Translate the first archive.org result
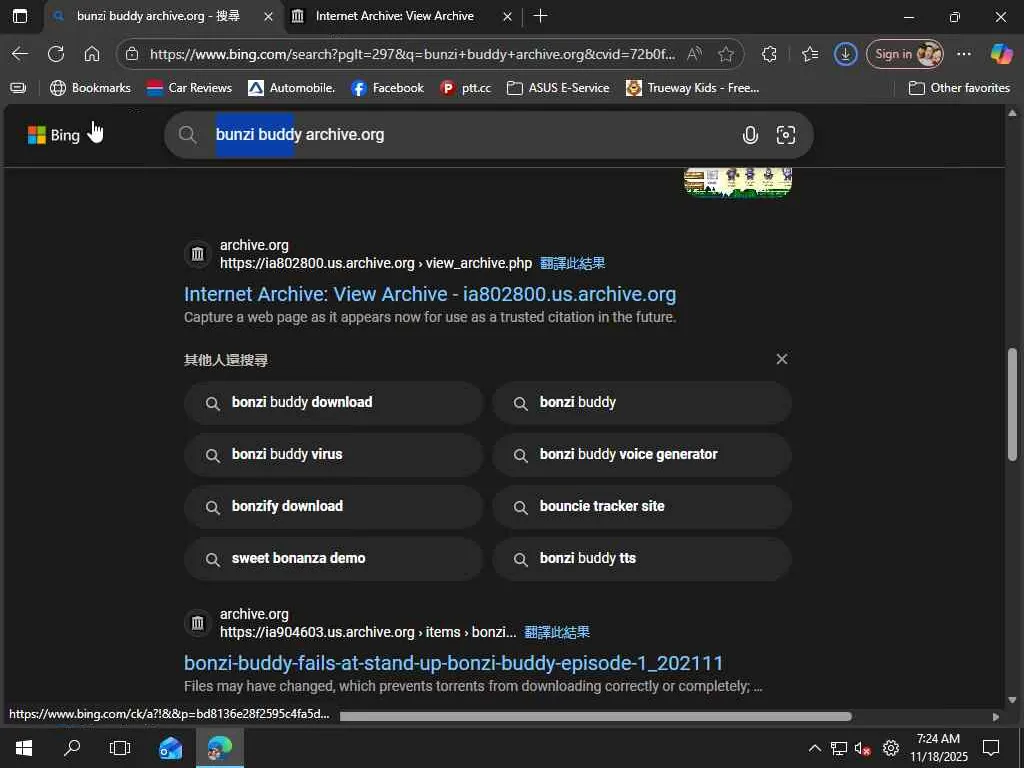This screenshot has width=1024, height=768. [x=572, y=263]
